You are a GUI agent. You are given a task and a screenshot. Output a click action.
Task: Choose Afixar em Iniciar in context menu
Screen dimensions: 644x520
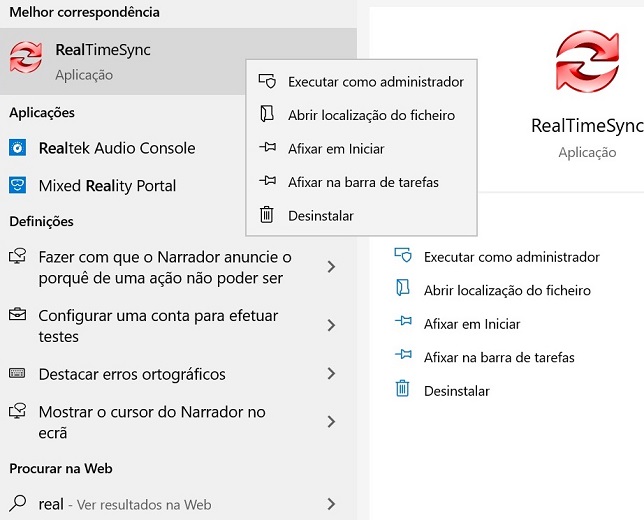pos(361,149)
